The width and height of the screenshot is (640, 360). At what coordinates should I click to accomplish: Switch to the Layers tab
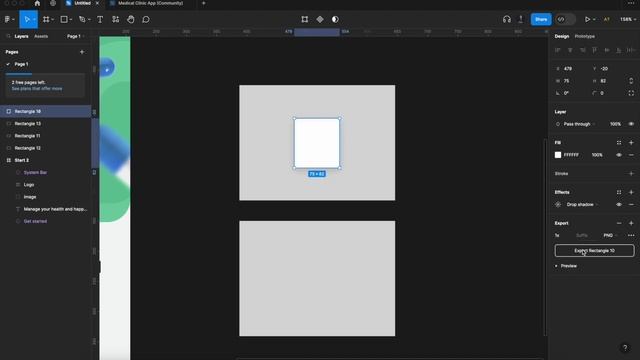coord(21,36)
